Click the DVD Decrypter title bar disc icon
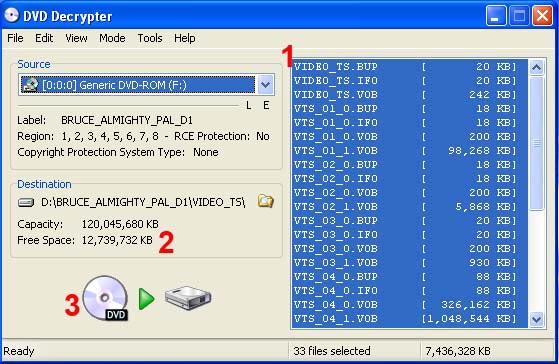Viewport: 559px width, 364px height. tap(11, 15)
